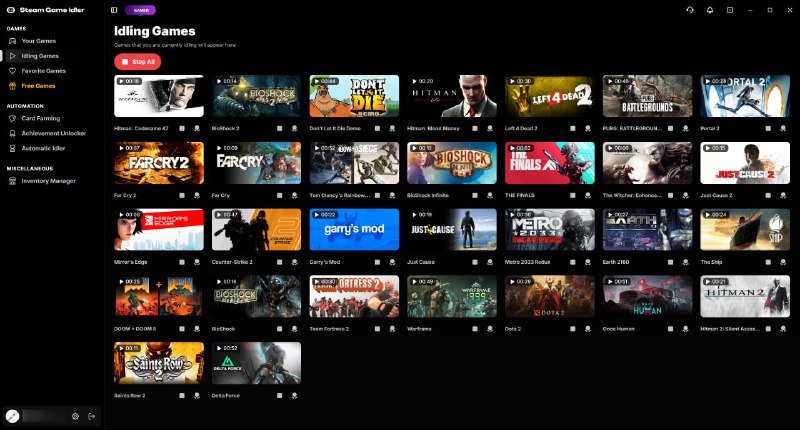Image resolution: width=800 pixels, height=430 pixels.
Task: Open achievements icon for The Witcher: Enhanced Edition
Action: pos(685,195)
